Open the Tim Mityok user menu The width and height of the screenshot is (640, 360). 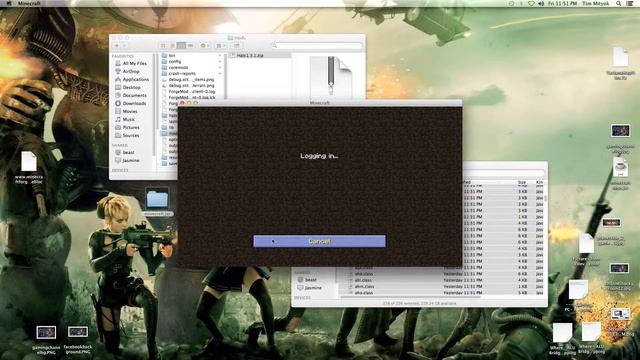coord(596,3)
